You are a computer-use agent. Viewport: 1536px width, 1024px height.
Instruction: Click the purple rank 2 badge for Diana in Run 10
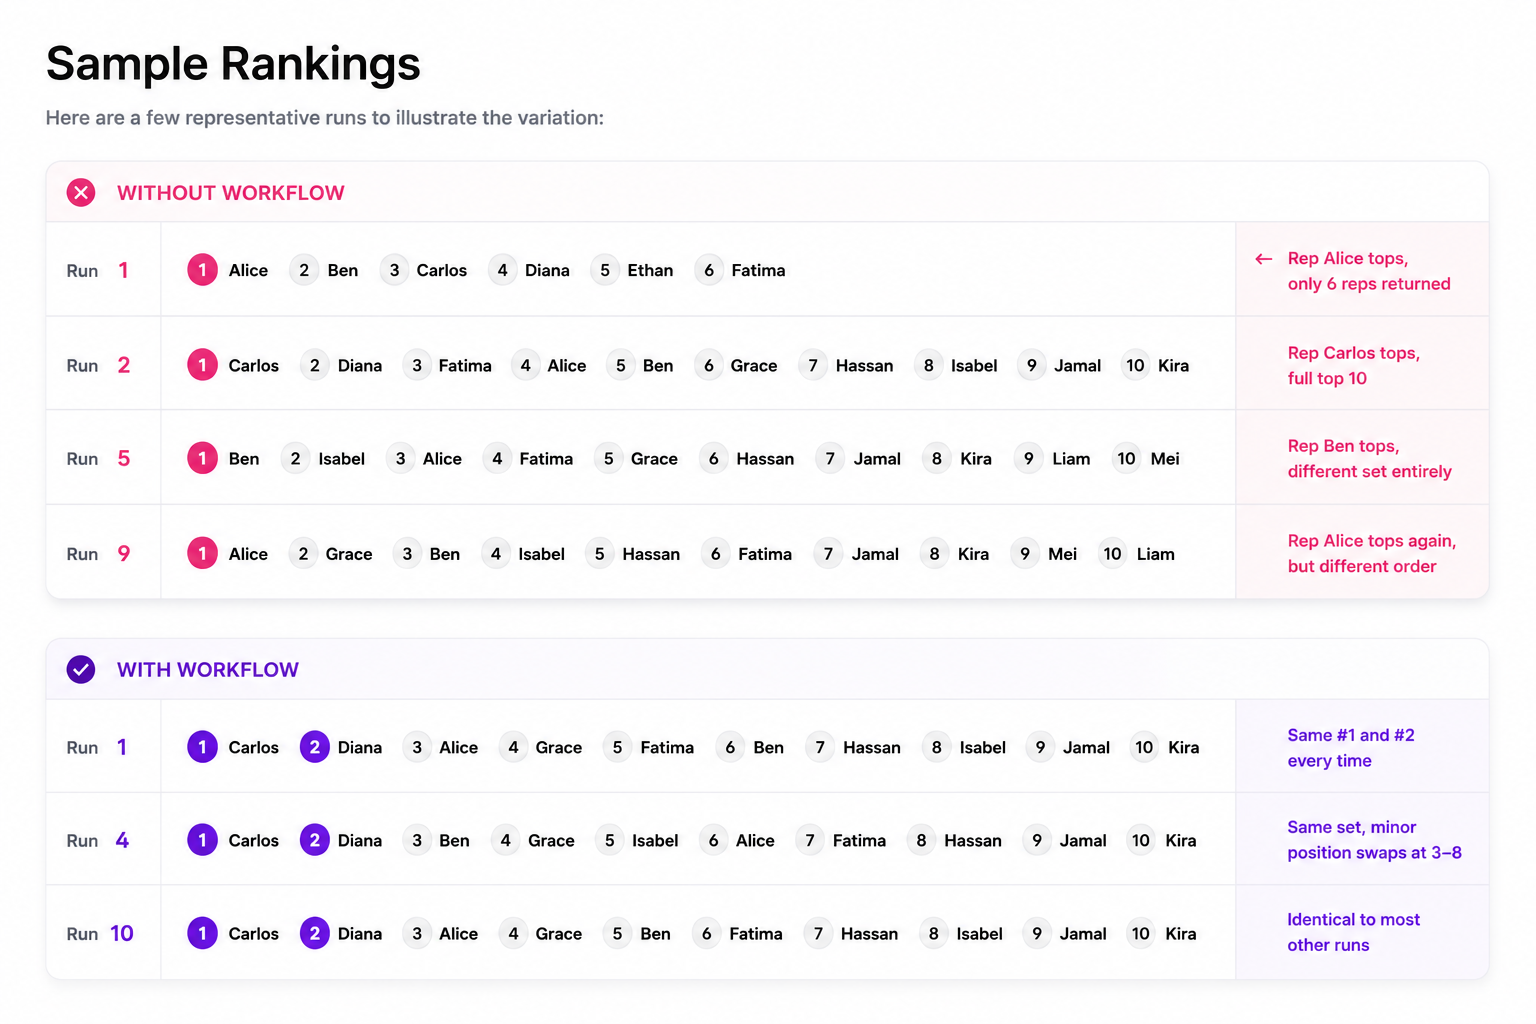click(315, 933)
